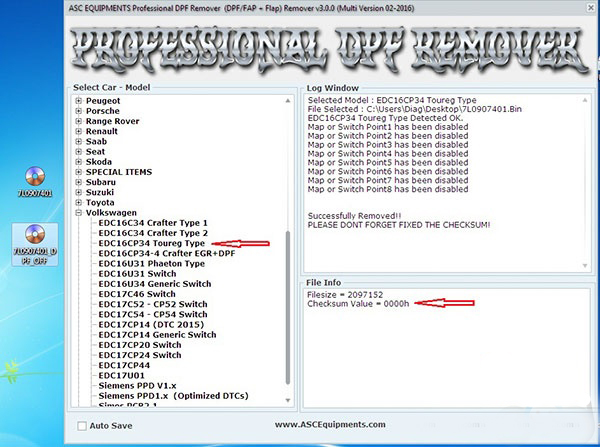Click the Log Window scroll-up arrow
Viewport: 600px width, 447px height.
pyautogui.click(x=585, y=100)
